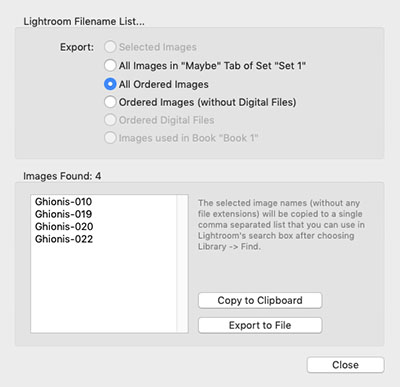Select Ghionis-022 in the image list
400x387 pixels.
tap(64, 239)
